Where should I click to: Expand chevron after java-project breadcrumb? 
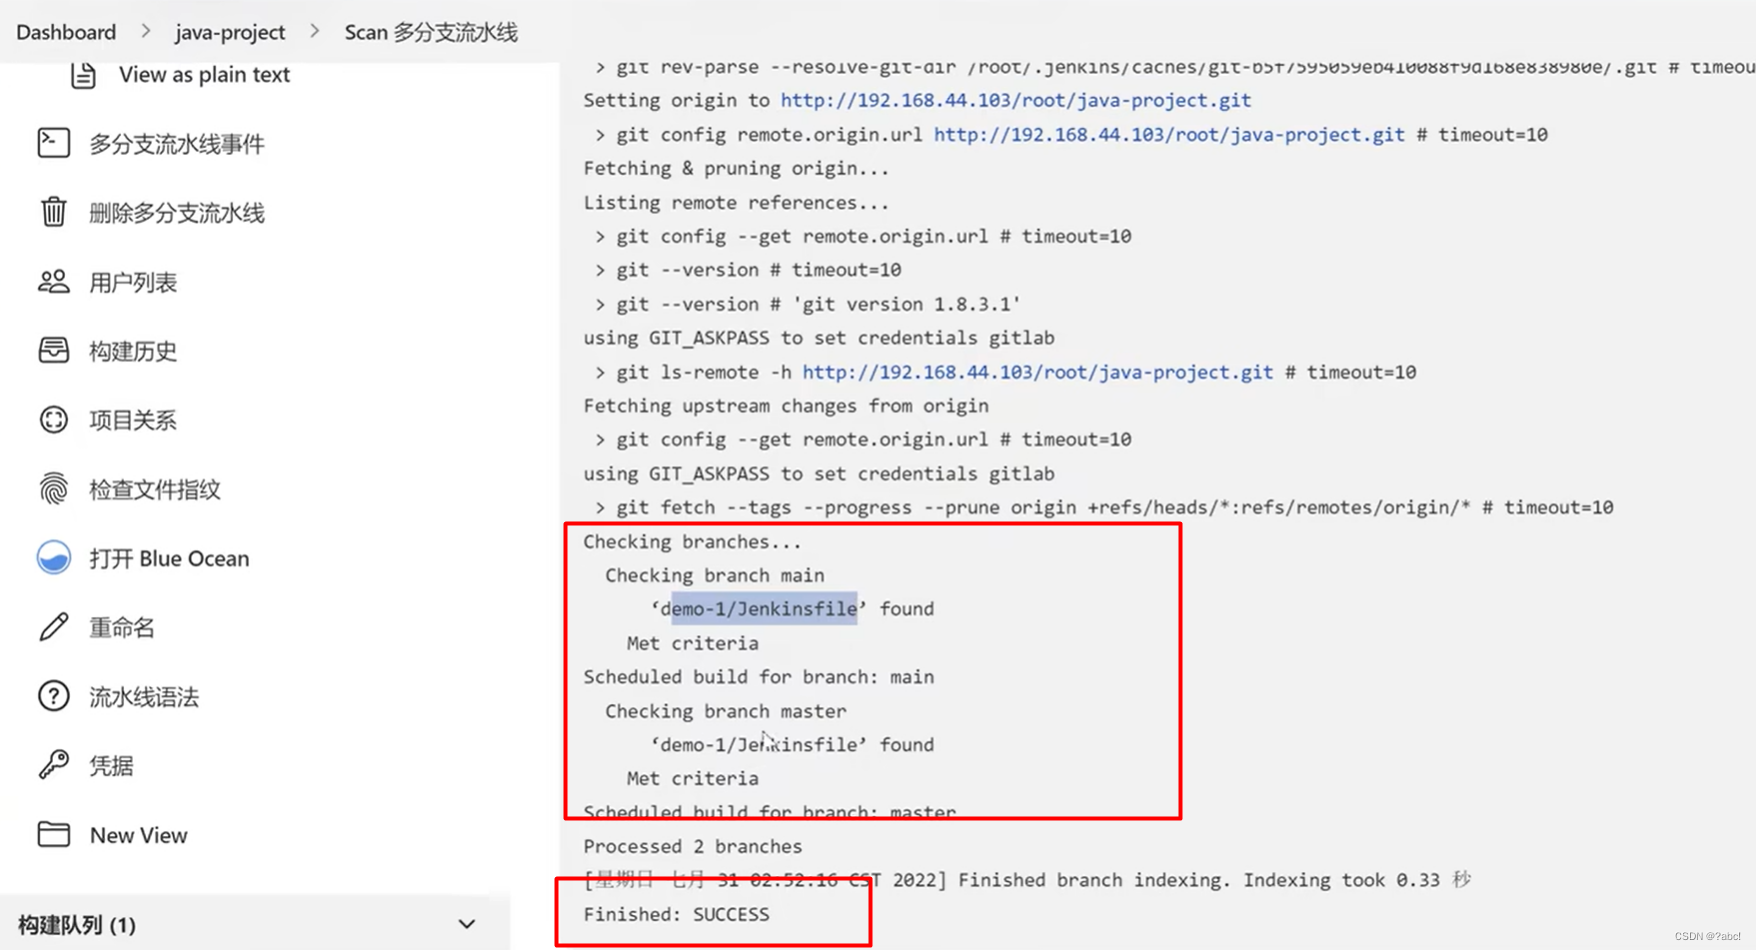click(315, 31)
